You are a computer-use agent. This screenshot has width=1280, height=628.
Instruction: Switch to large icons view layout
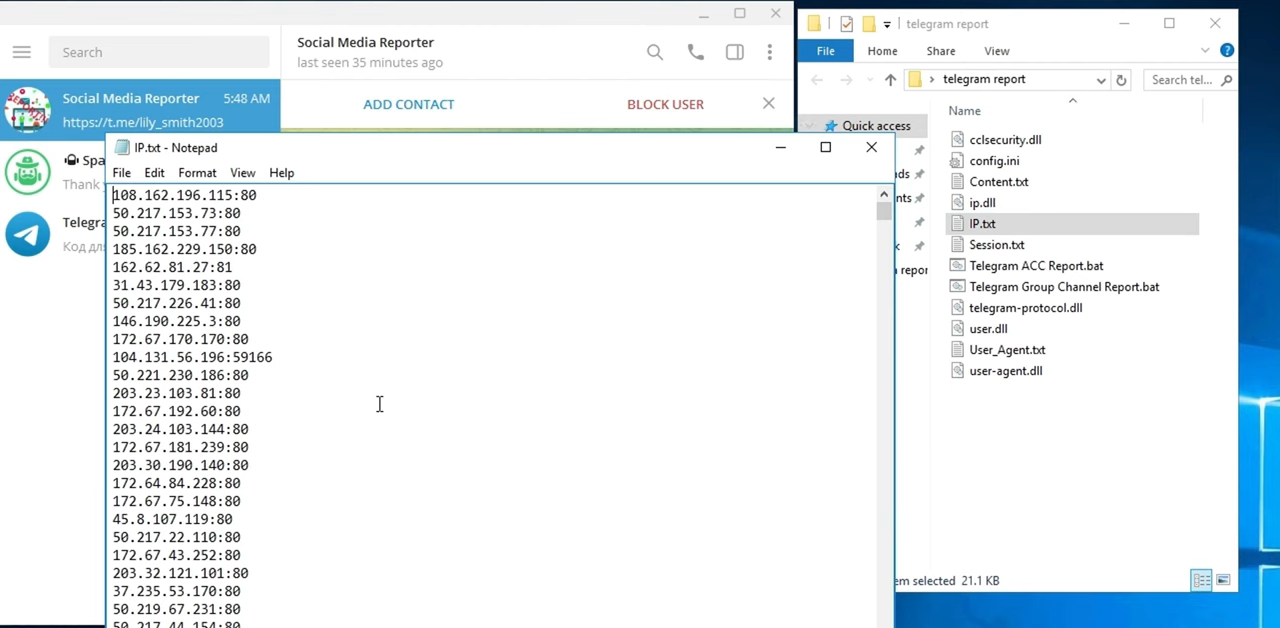point(1223,580)
